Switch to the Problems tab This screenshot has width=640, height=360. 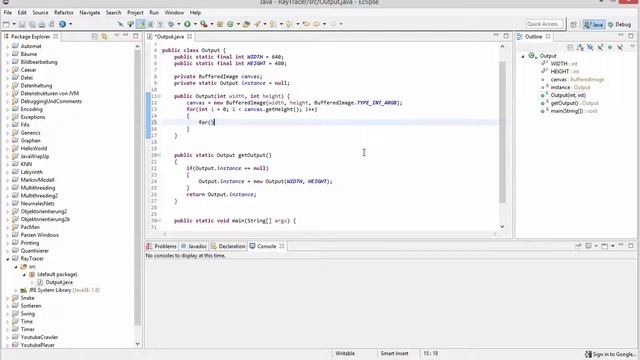pyautogui.click(x=162, y=246)
